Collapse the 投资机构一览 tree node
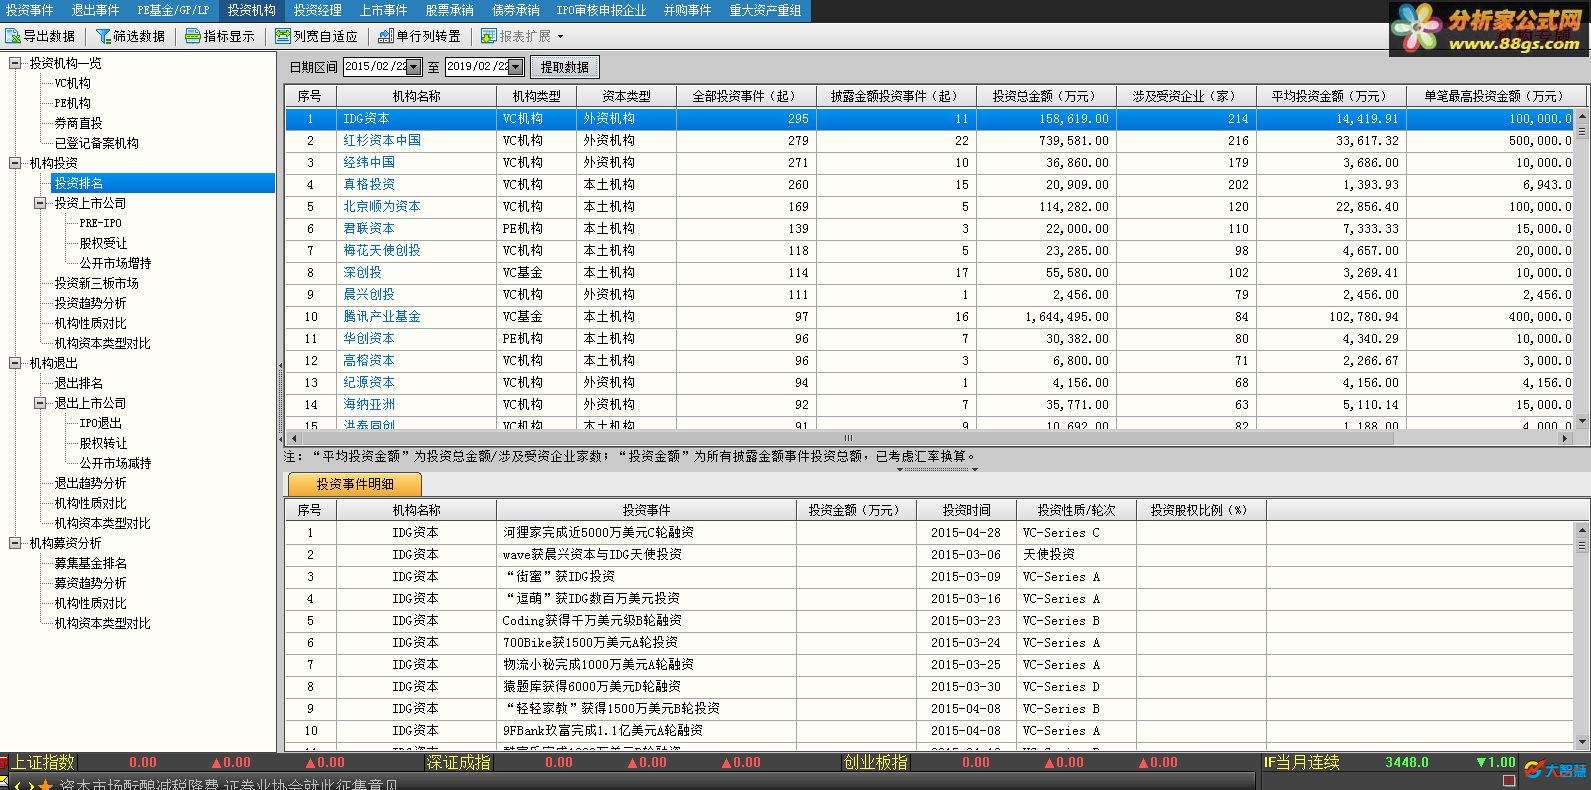 pos(15,63)
